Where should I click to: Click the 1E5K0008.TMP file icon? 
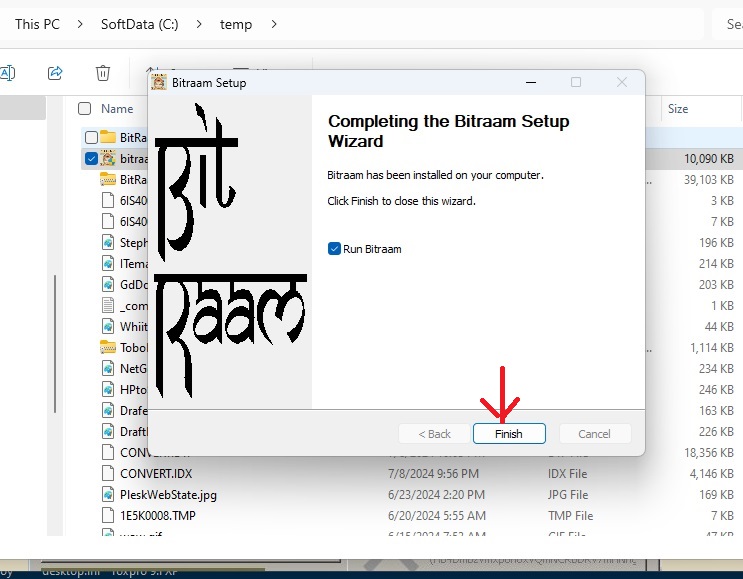tap(108, 516)
